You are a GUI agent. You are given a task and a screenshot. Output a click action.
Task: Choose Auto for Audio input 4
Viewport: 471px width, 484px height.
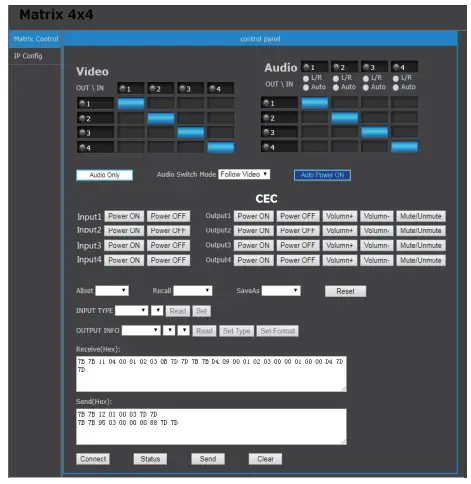(396, 88)
